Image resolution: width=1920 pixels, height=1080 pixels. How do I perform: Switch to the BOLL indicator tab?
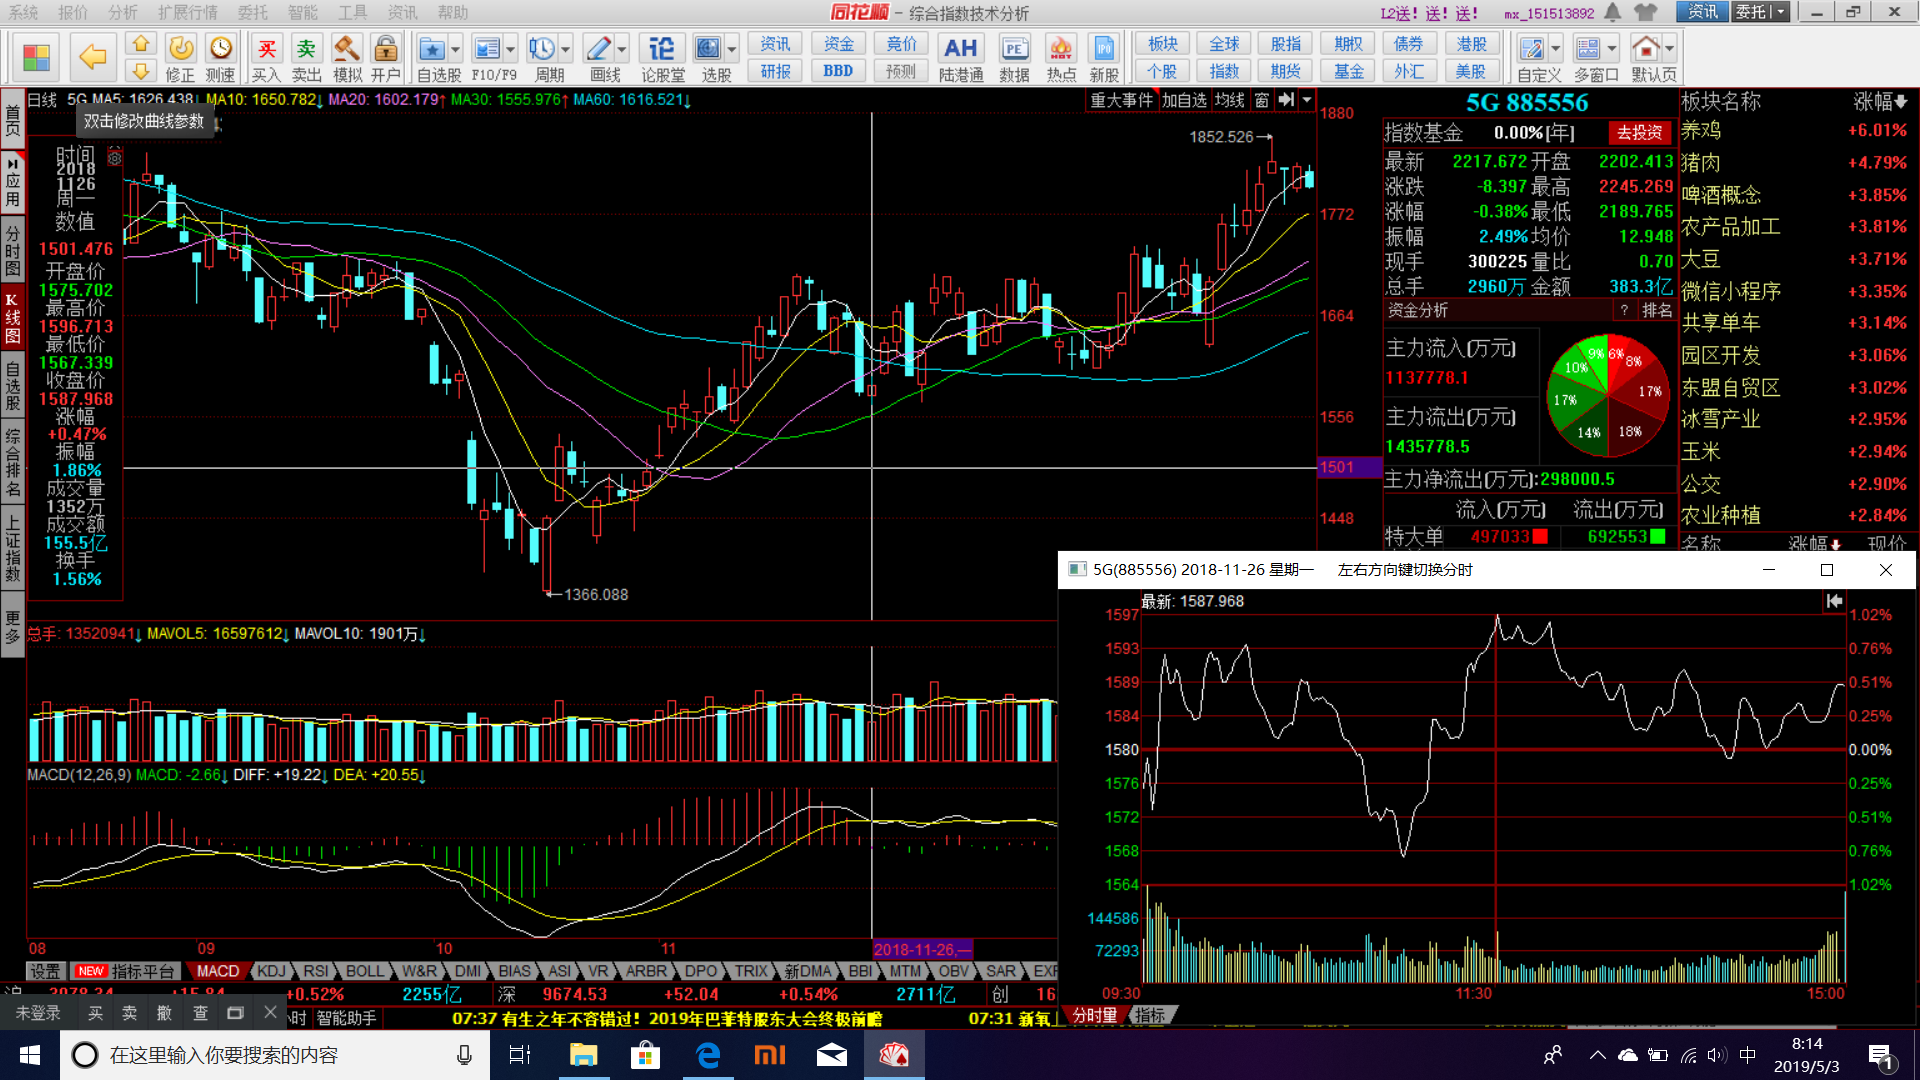point(365,971)
